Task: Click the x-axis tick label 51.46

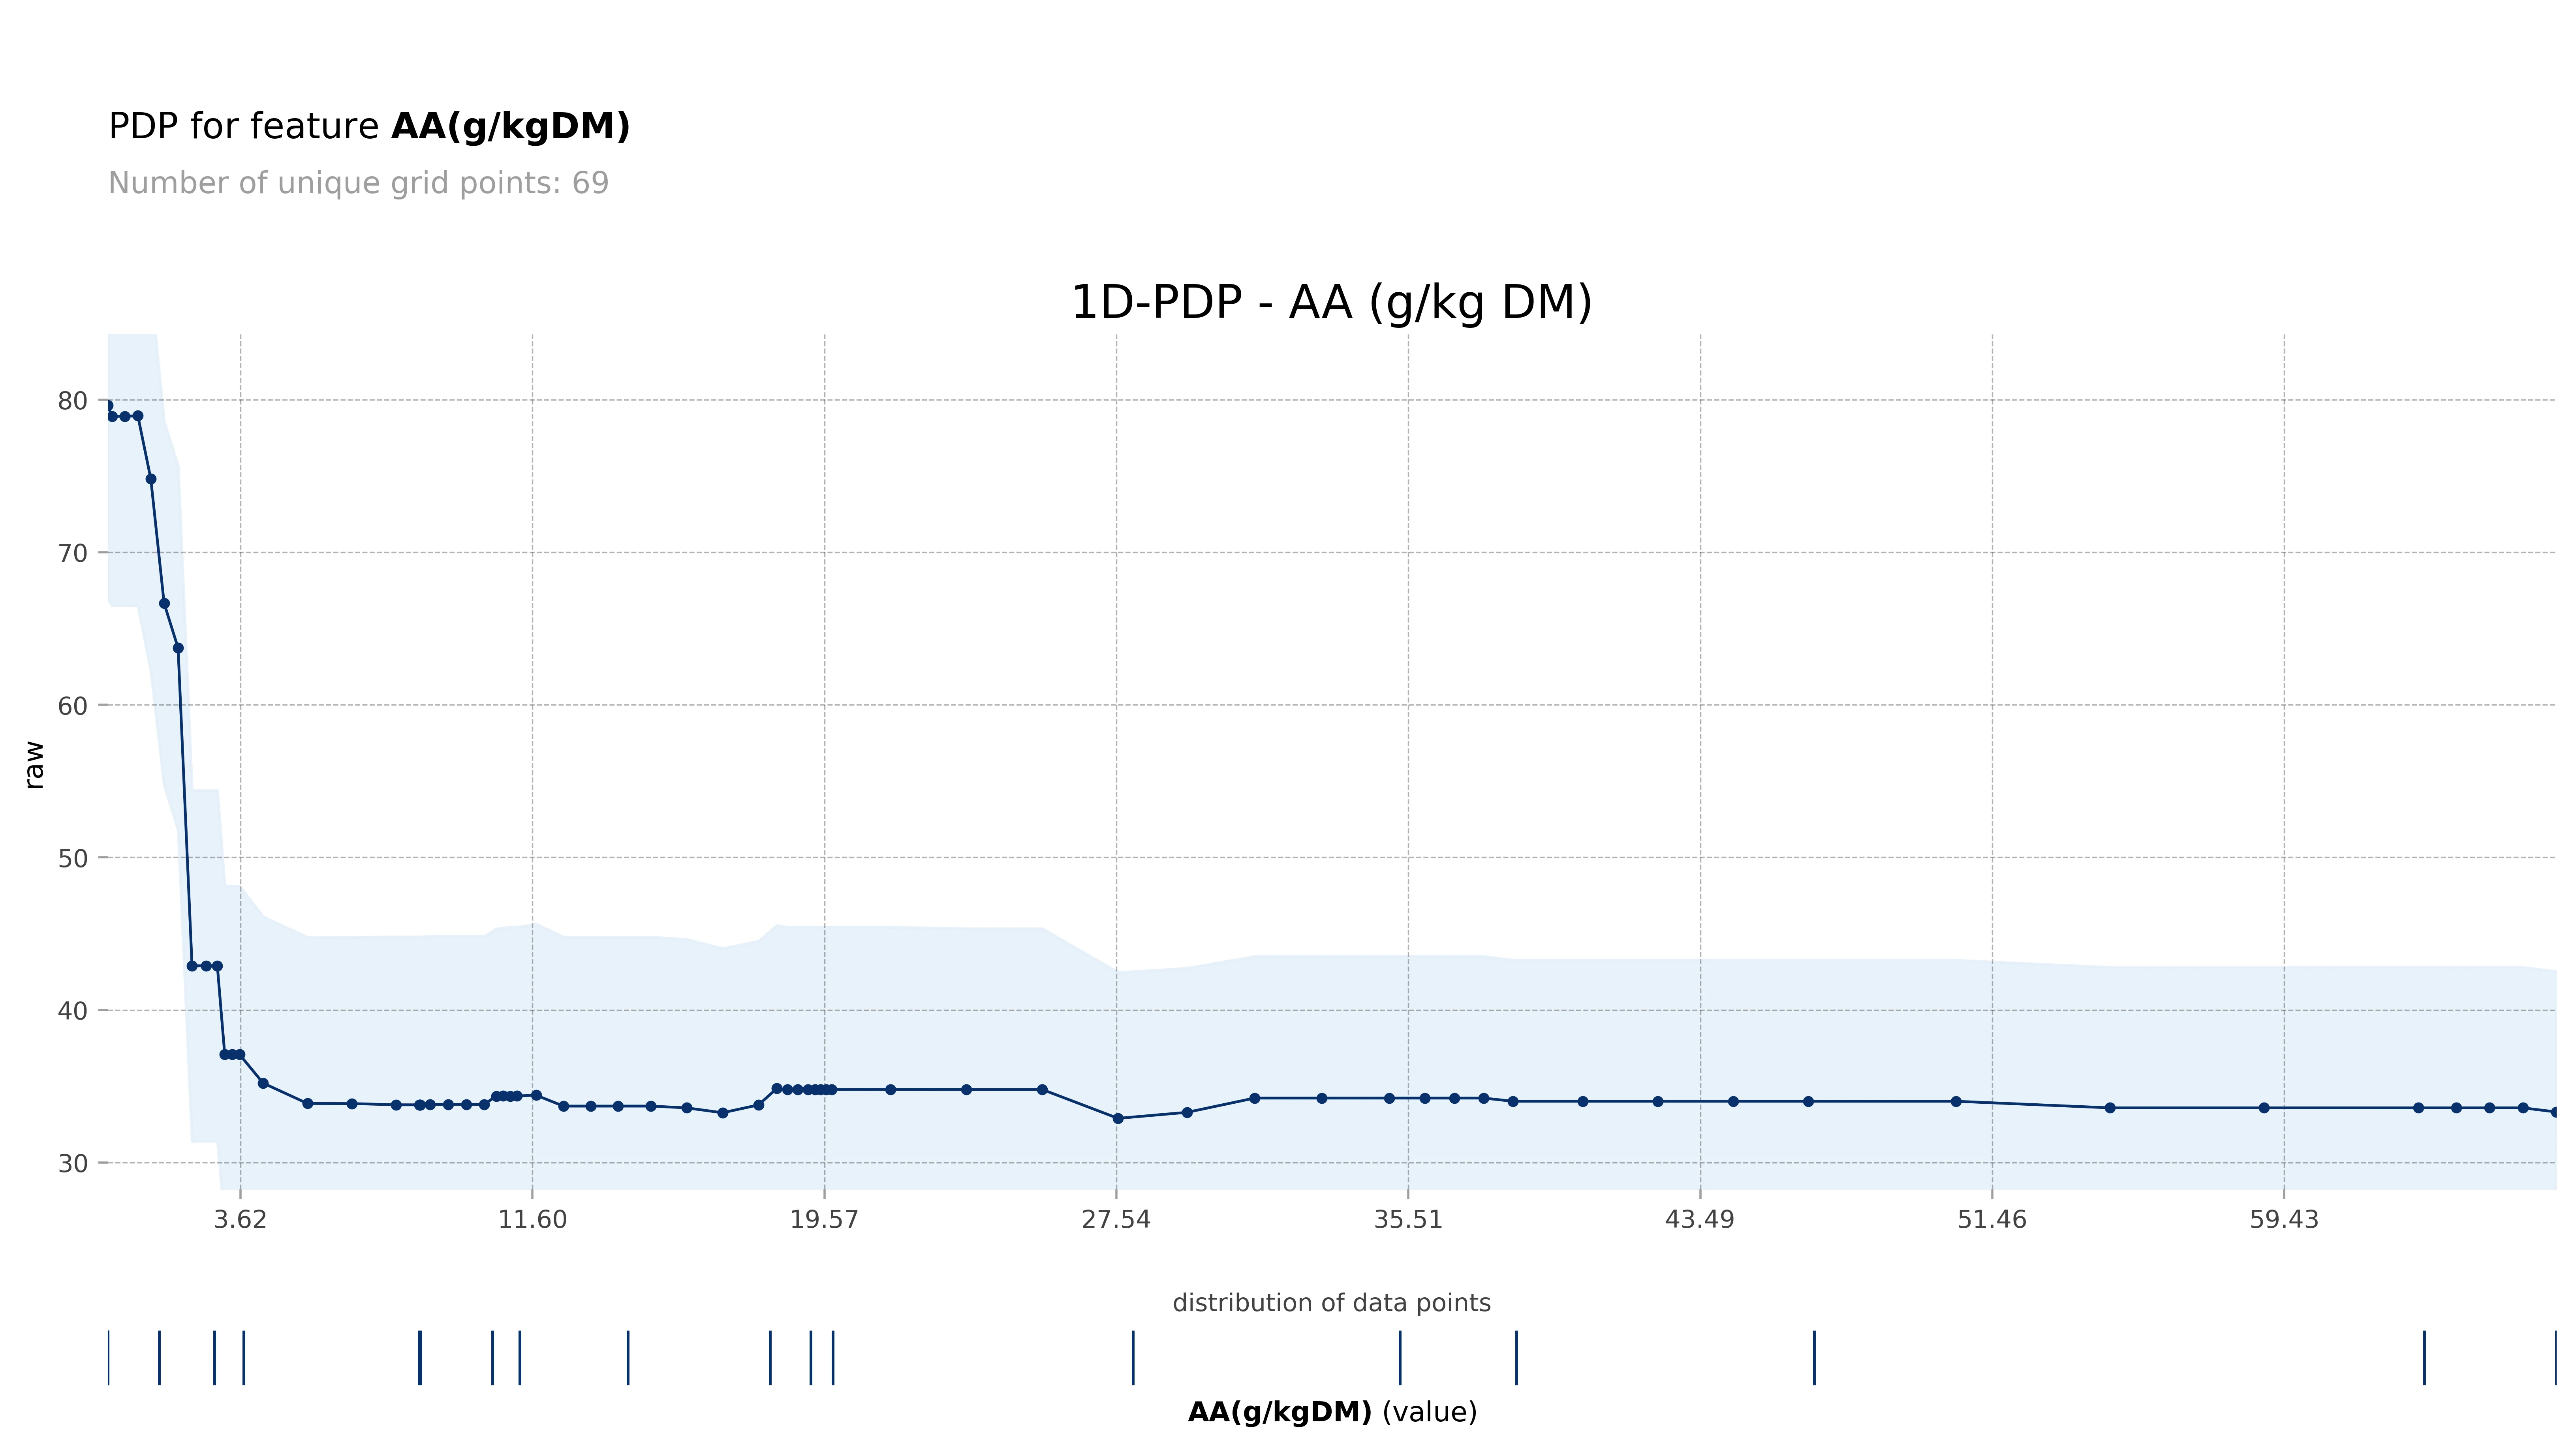Action: click(1992, 1220)
